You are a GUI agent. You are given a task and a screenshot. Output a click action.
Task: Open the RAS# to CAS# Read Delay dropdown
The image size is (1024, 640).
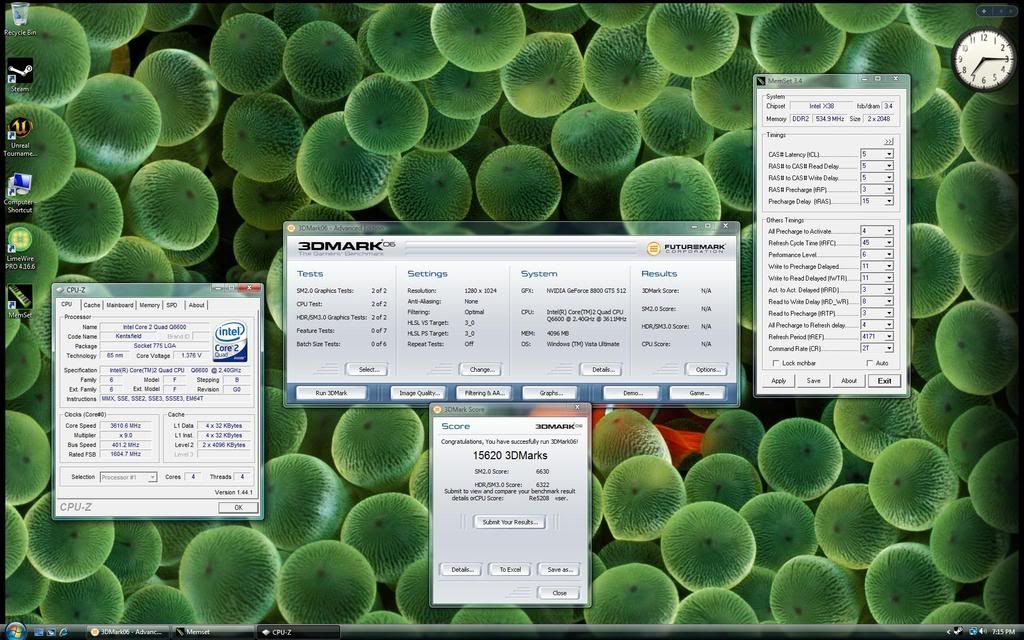point(888,166)
